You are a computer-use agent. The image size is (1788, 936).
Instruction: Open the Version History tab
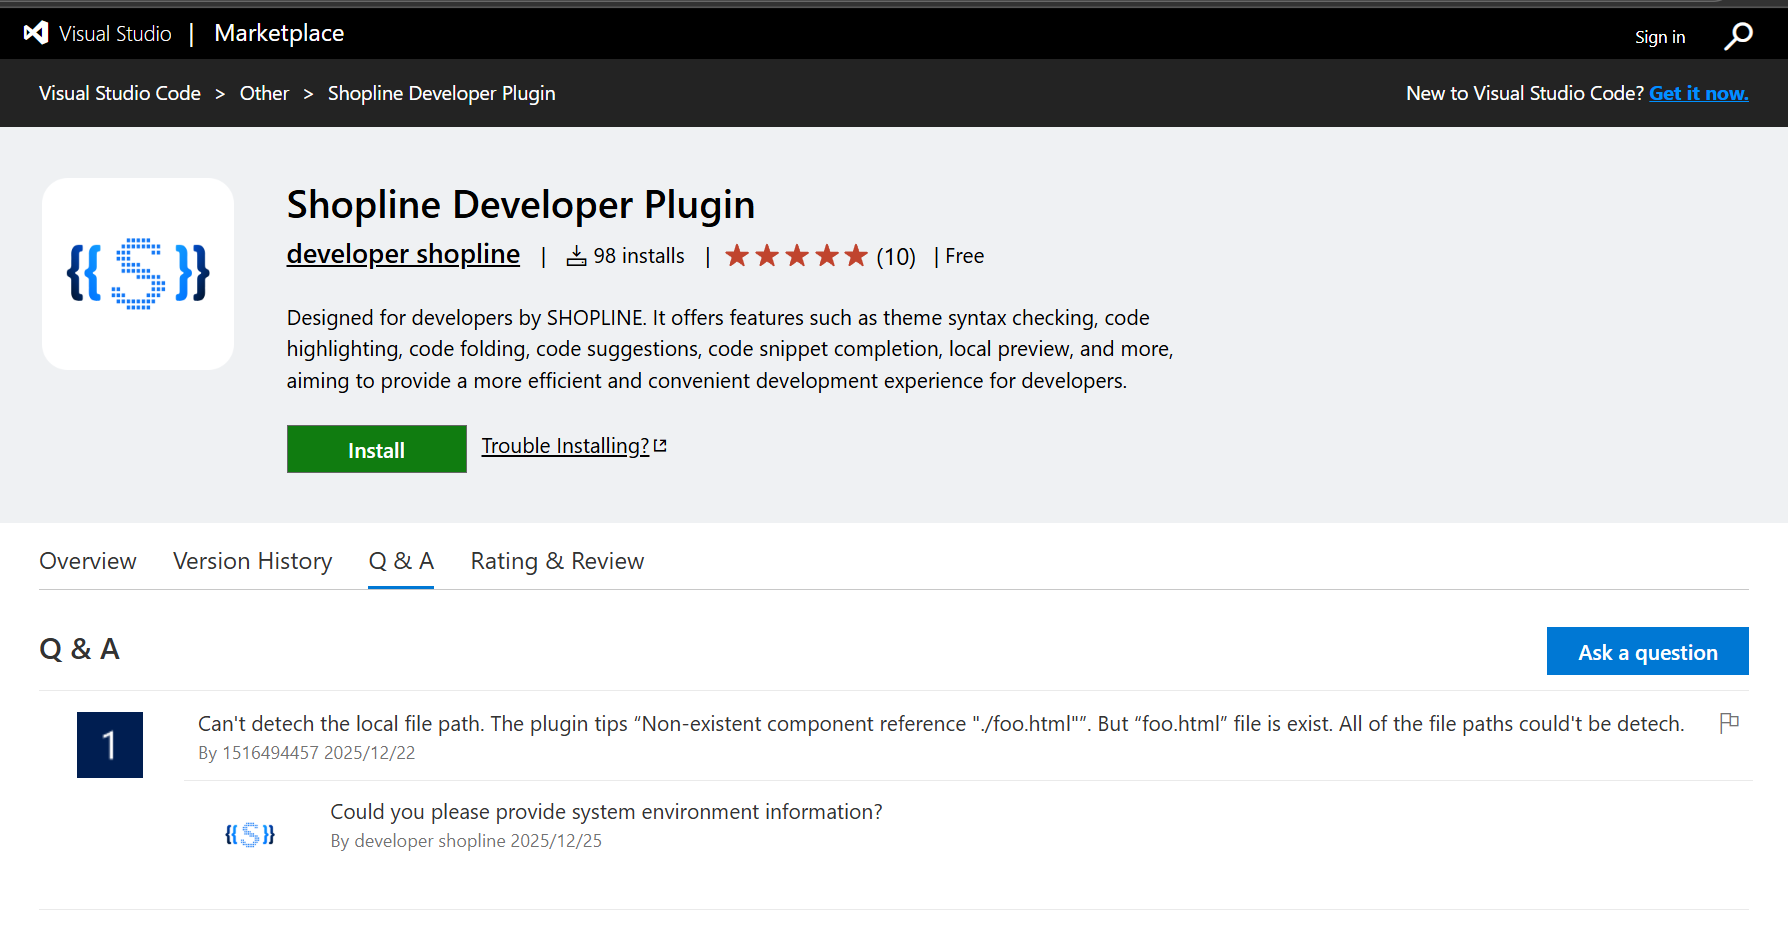tap(252, 561)
